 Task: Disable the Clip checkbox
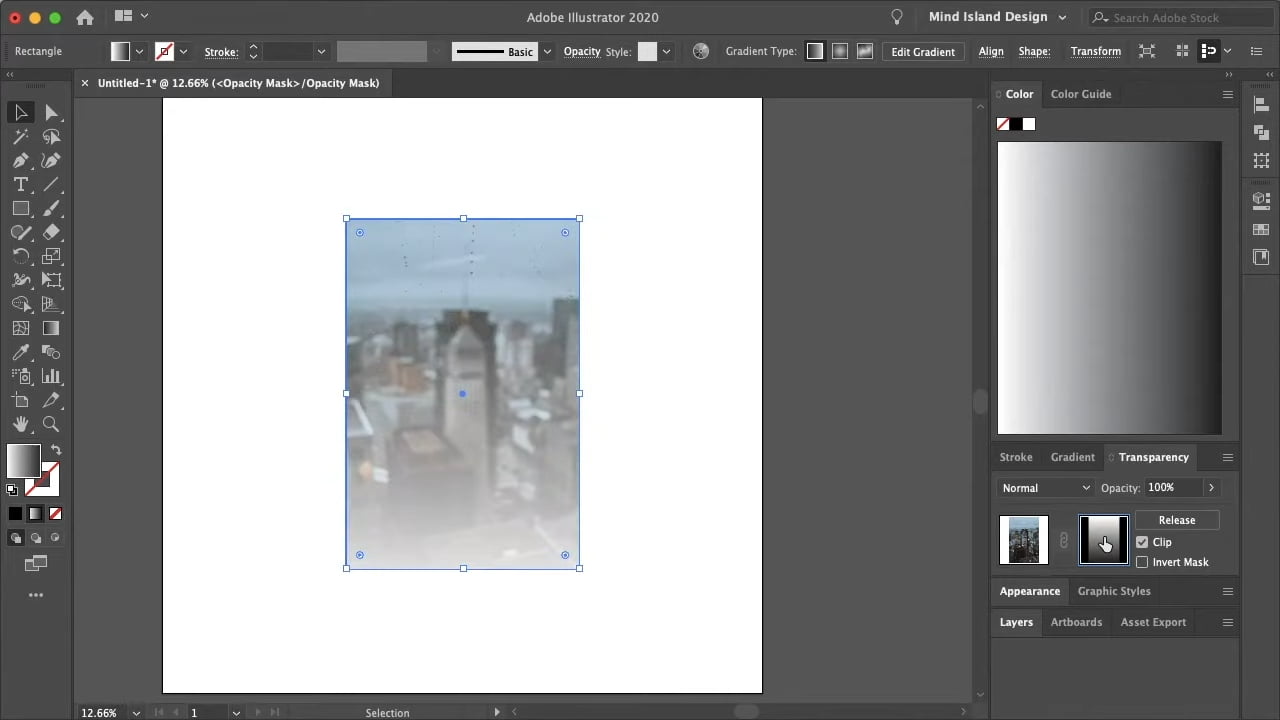point(1142,542)
